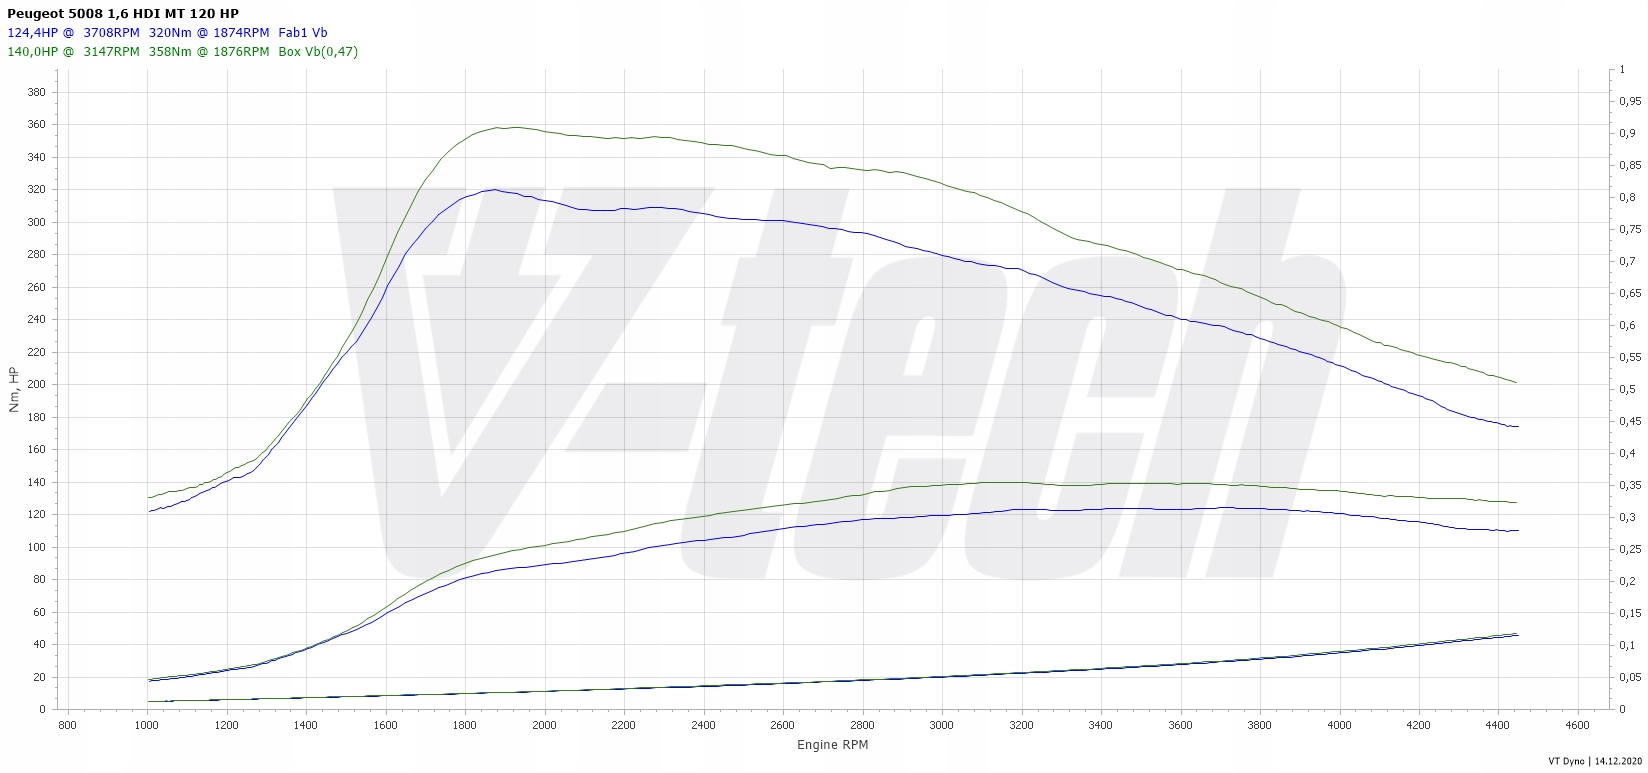Click the "0,8" right axis tick label

[1627, 198]
